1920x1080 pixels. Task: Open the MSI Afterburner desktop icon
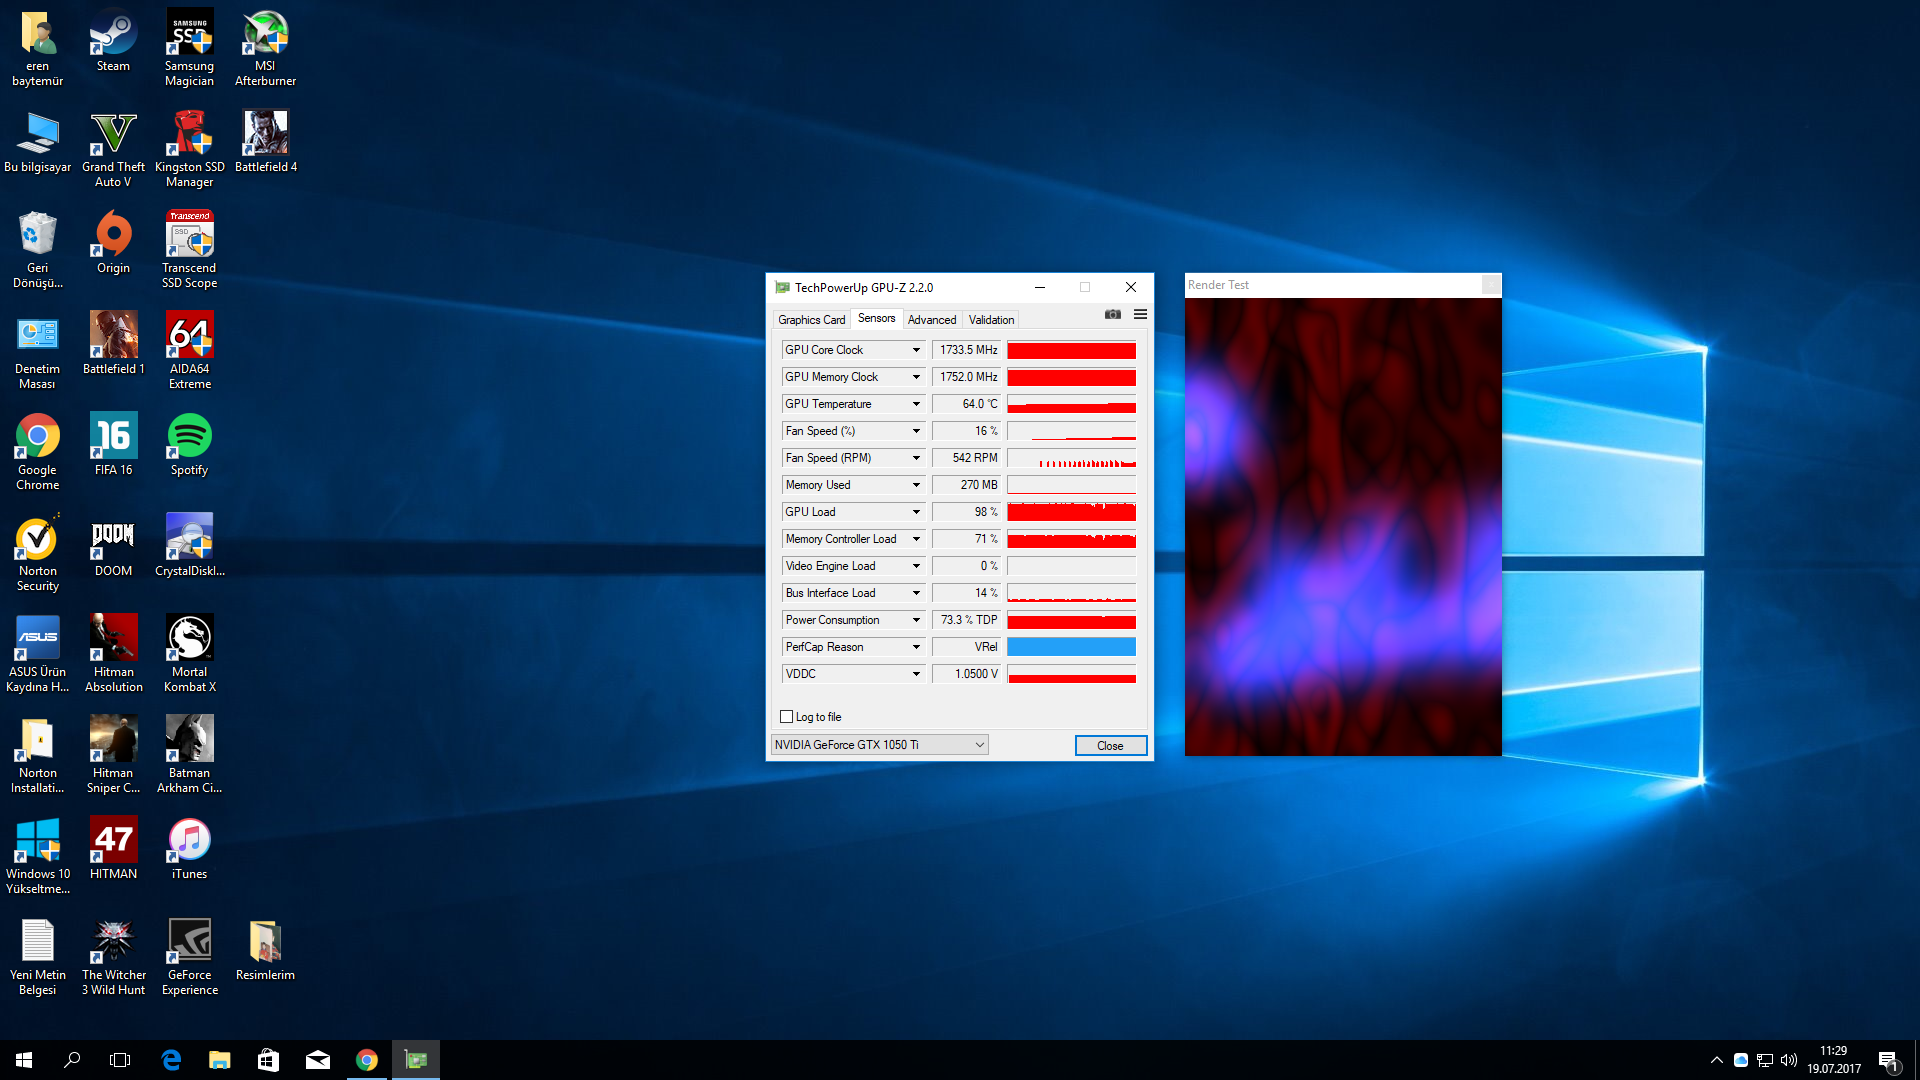(x=265, y=48)
